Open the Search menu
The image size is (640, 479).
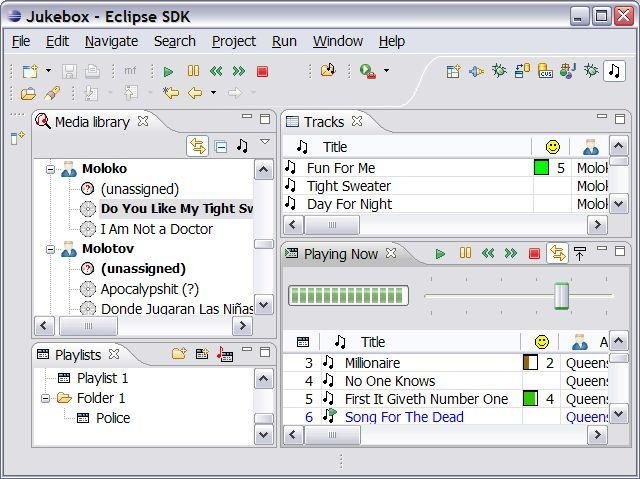click(x=175, y=41)
